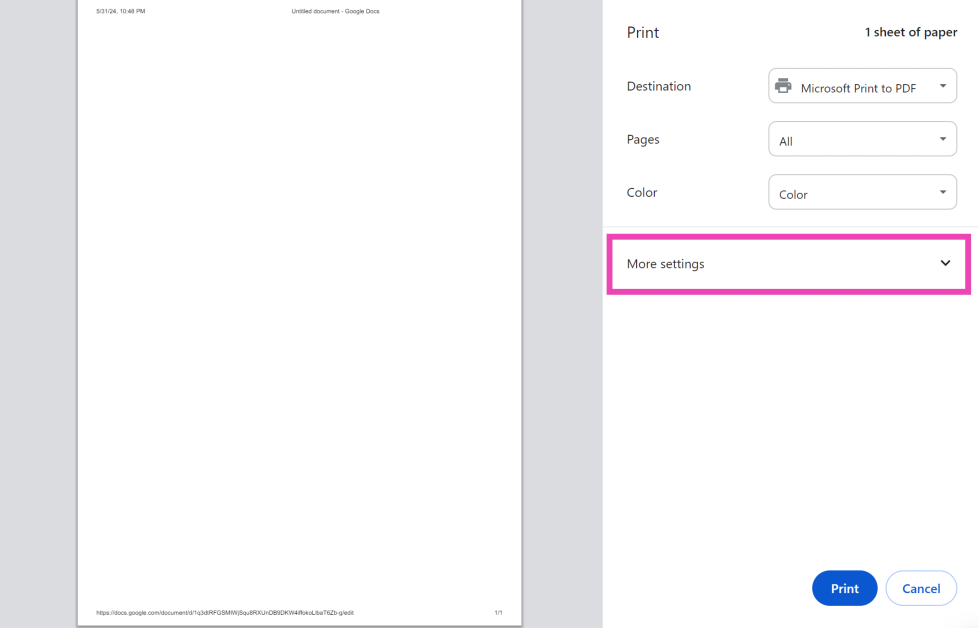Click the docs.google.com URL in preview footer
Screen dimensions: 978x628
[224, 612]
